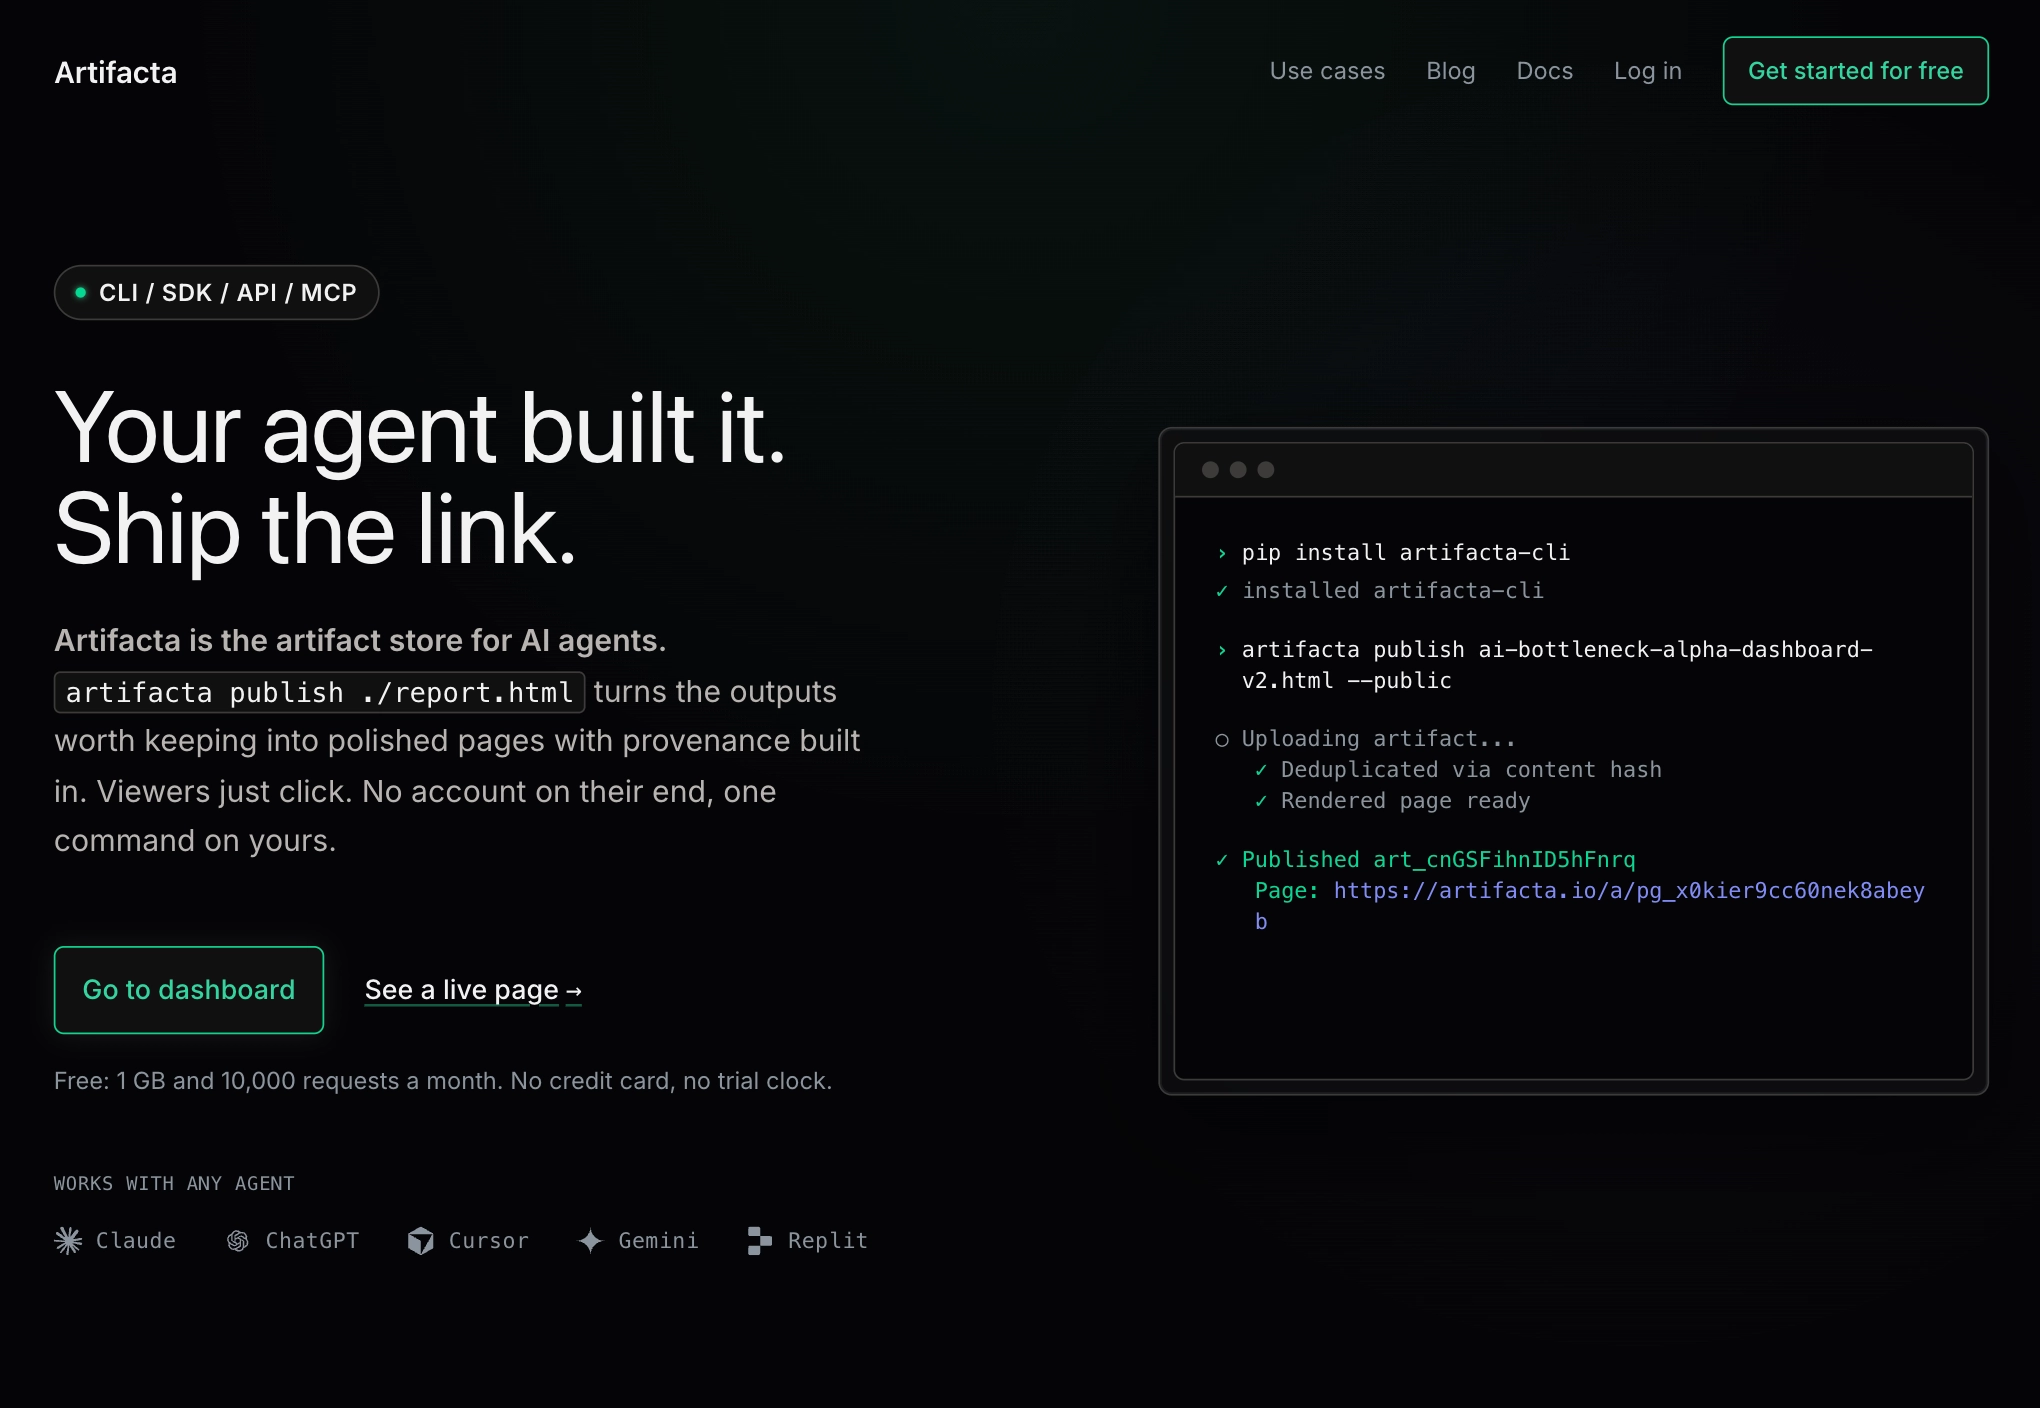Click the checkmark beside Deduplicated via content hash

[1261, 770]
